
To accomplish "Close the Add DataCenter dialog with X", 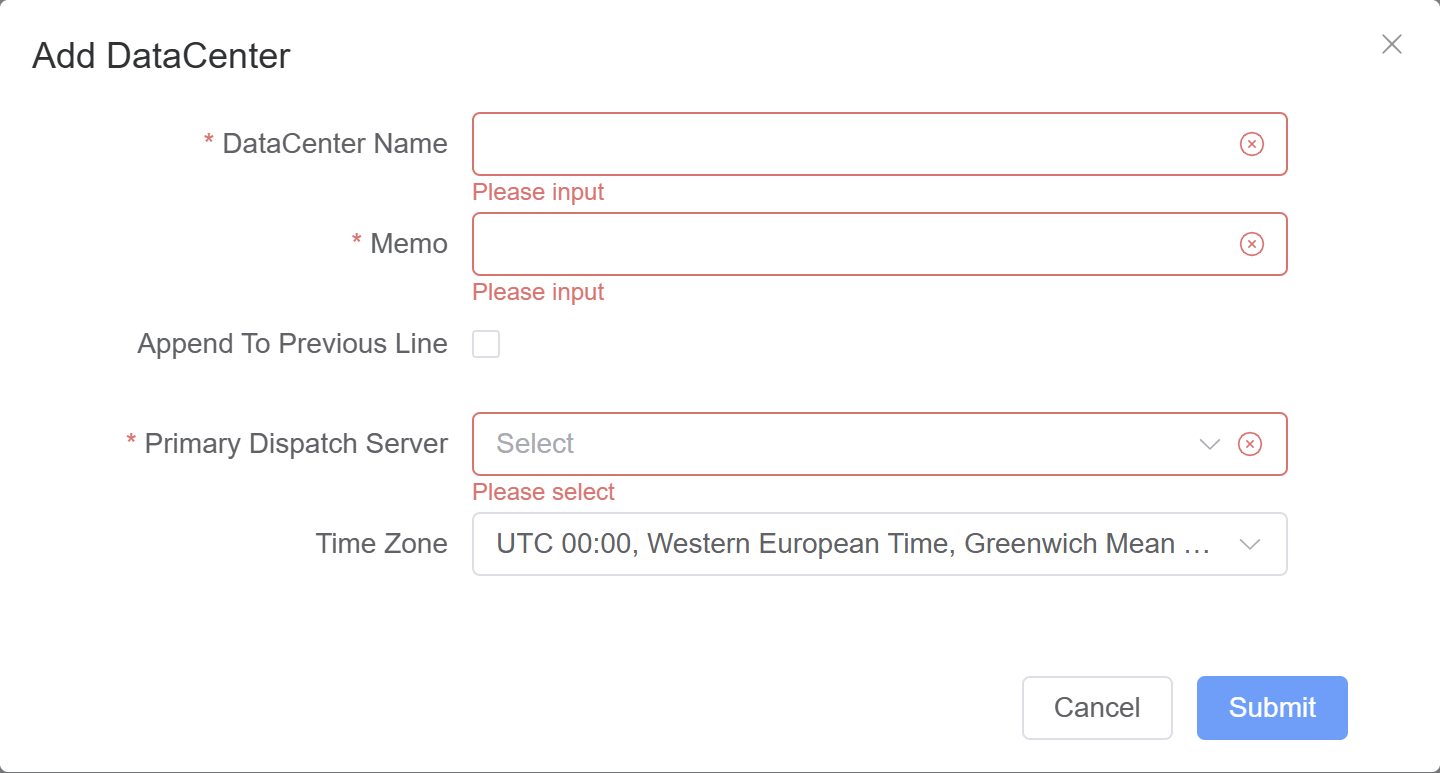I will pyautogui.click(x=1391, y=44).
